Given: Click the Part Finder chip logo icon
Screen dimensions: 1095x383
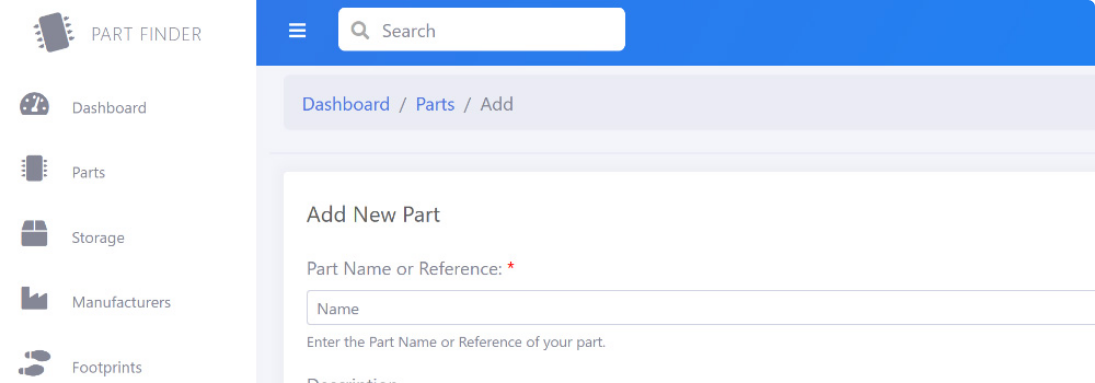Looking at the screenshot, I should click(x=54, y=32).
